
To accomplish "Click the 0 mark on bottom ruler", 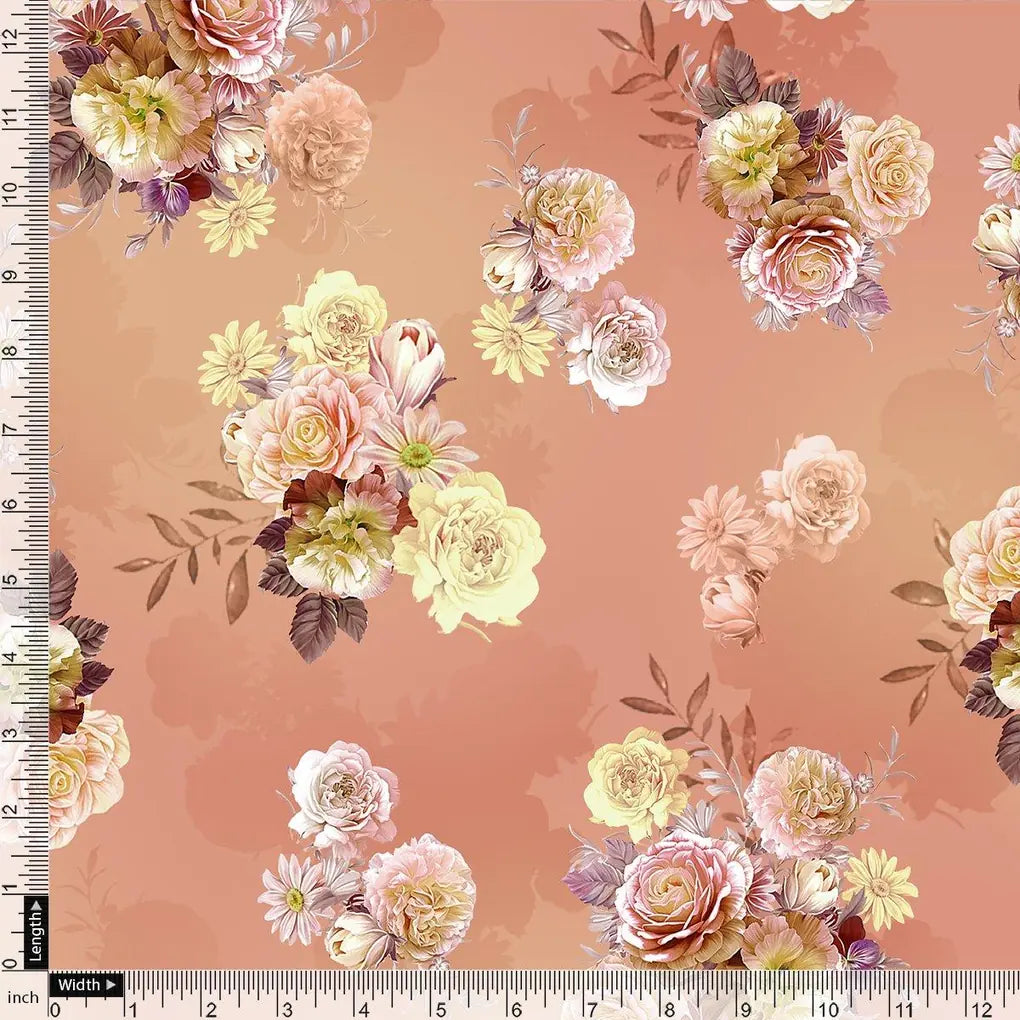I will click(x=55, y=1009).
